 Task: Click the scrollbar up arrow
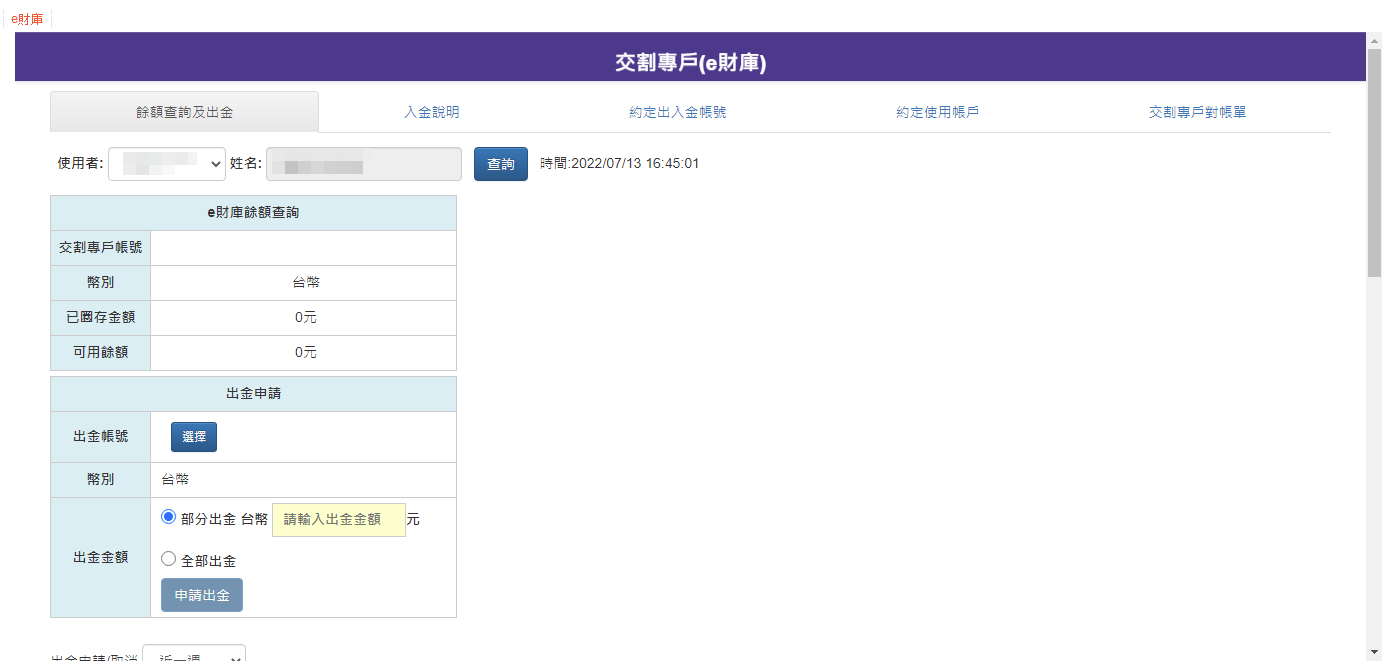click(x=1374, y=40)
